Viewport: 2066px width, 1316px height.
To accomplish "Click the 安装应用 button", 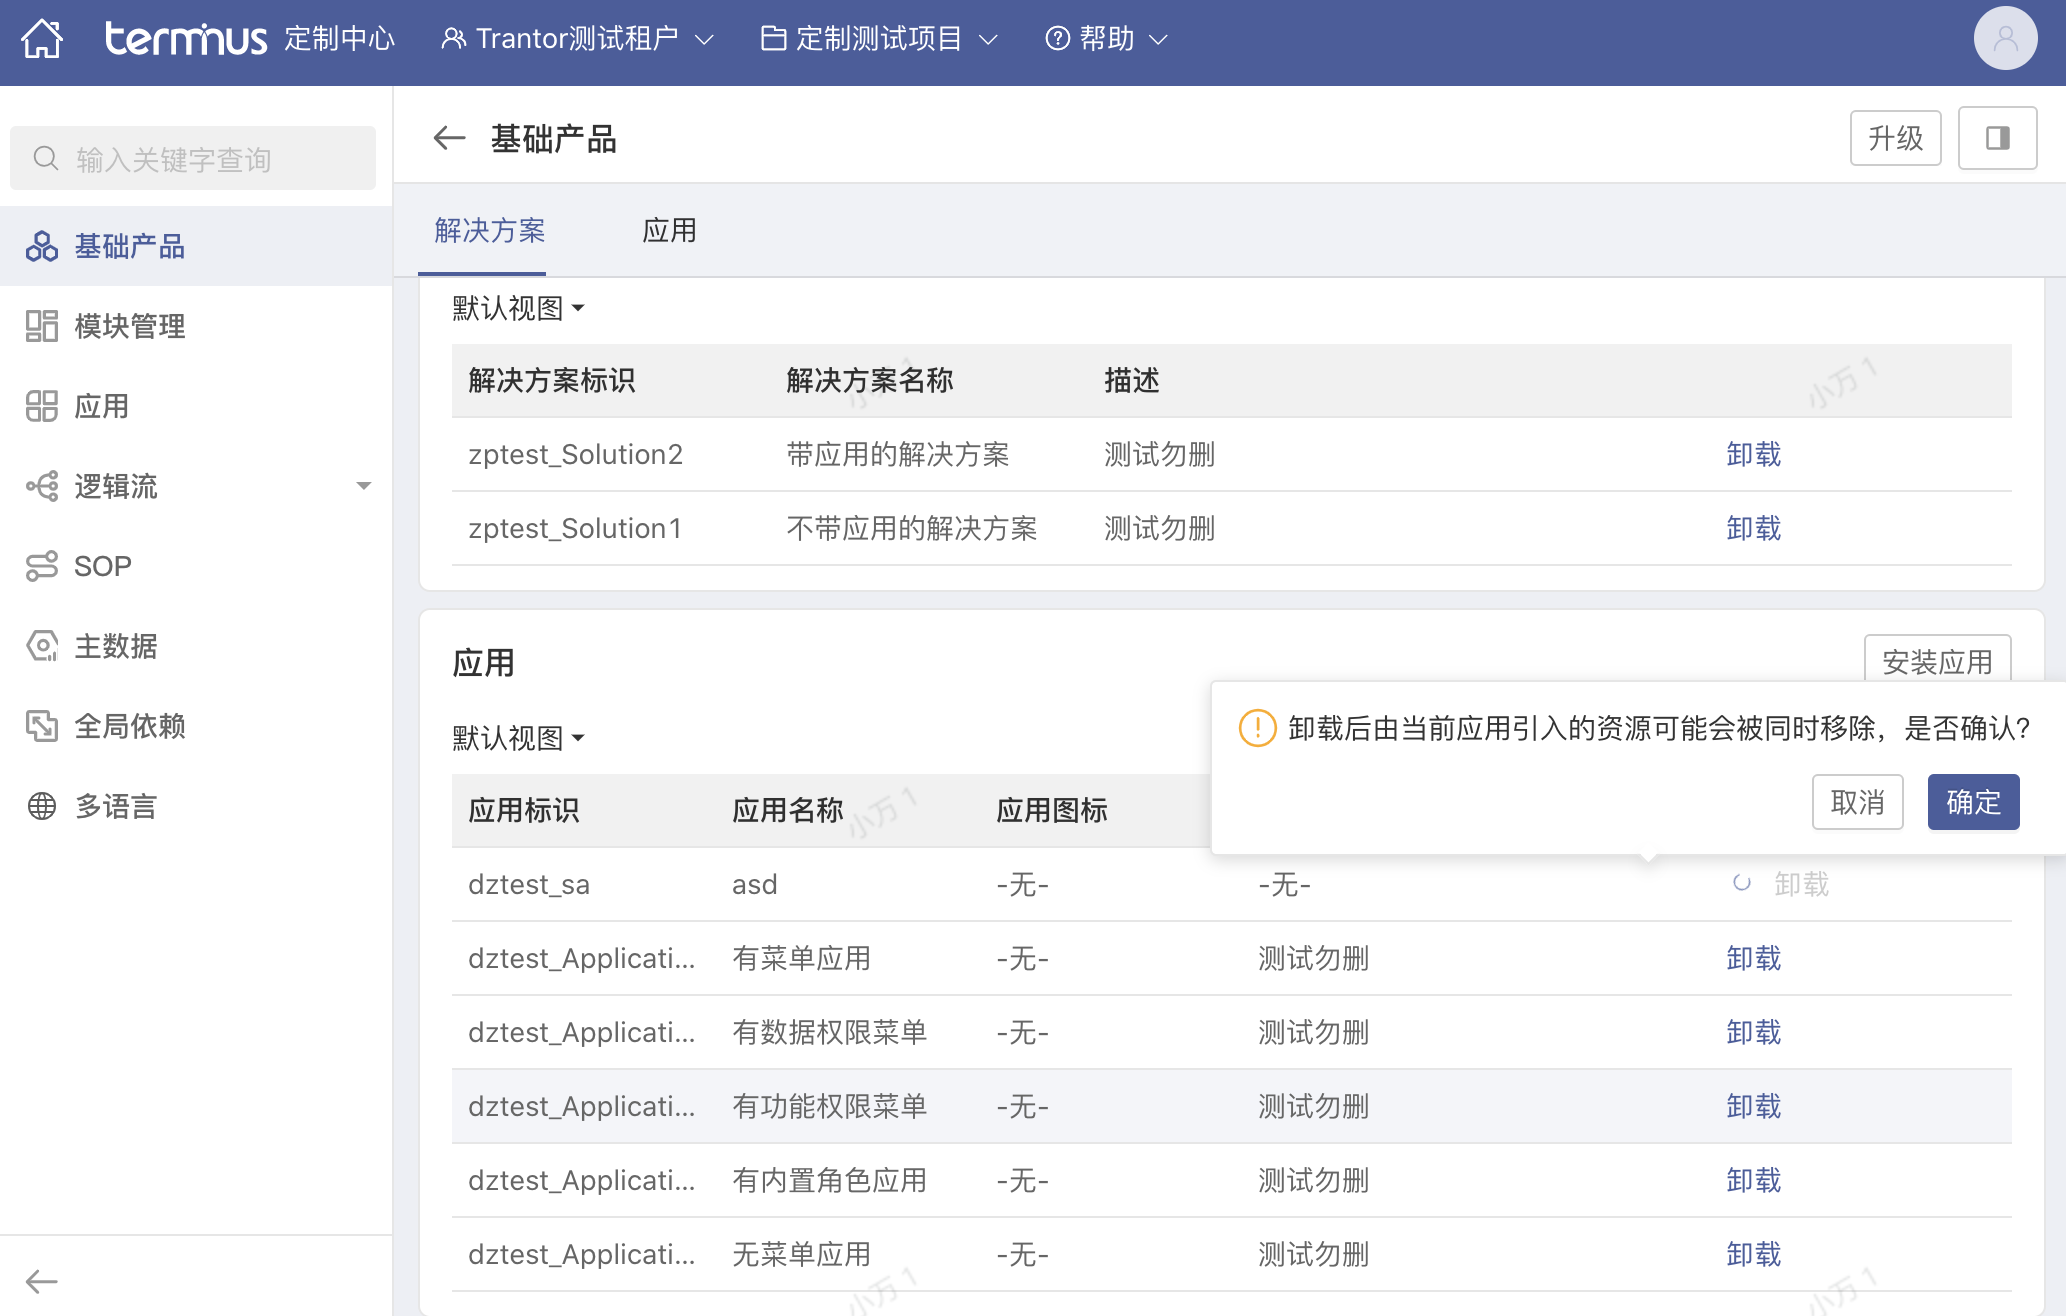I will click(x=1937, y=660).
